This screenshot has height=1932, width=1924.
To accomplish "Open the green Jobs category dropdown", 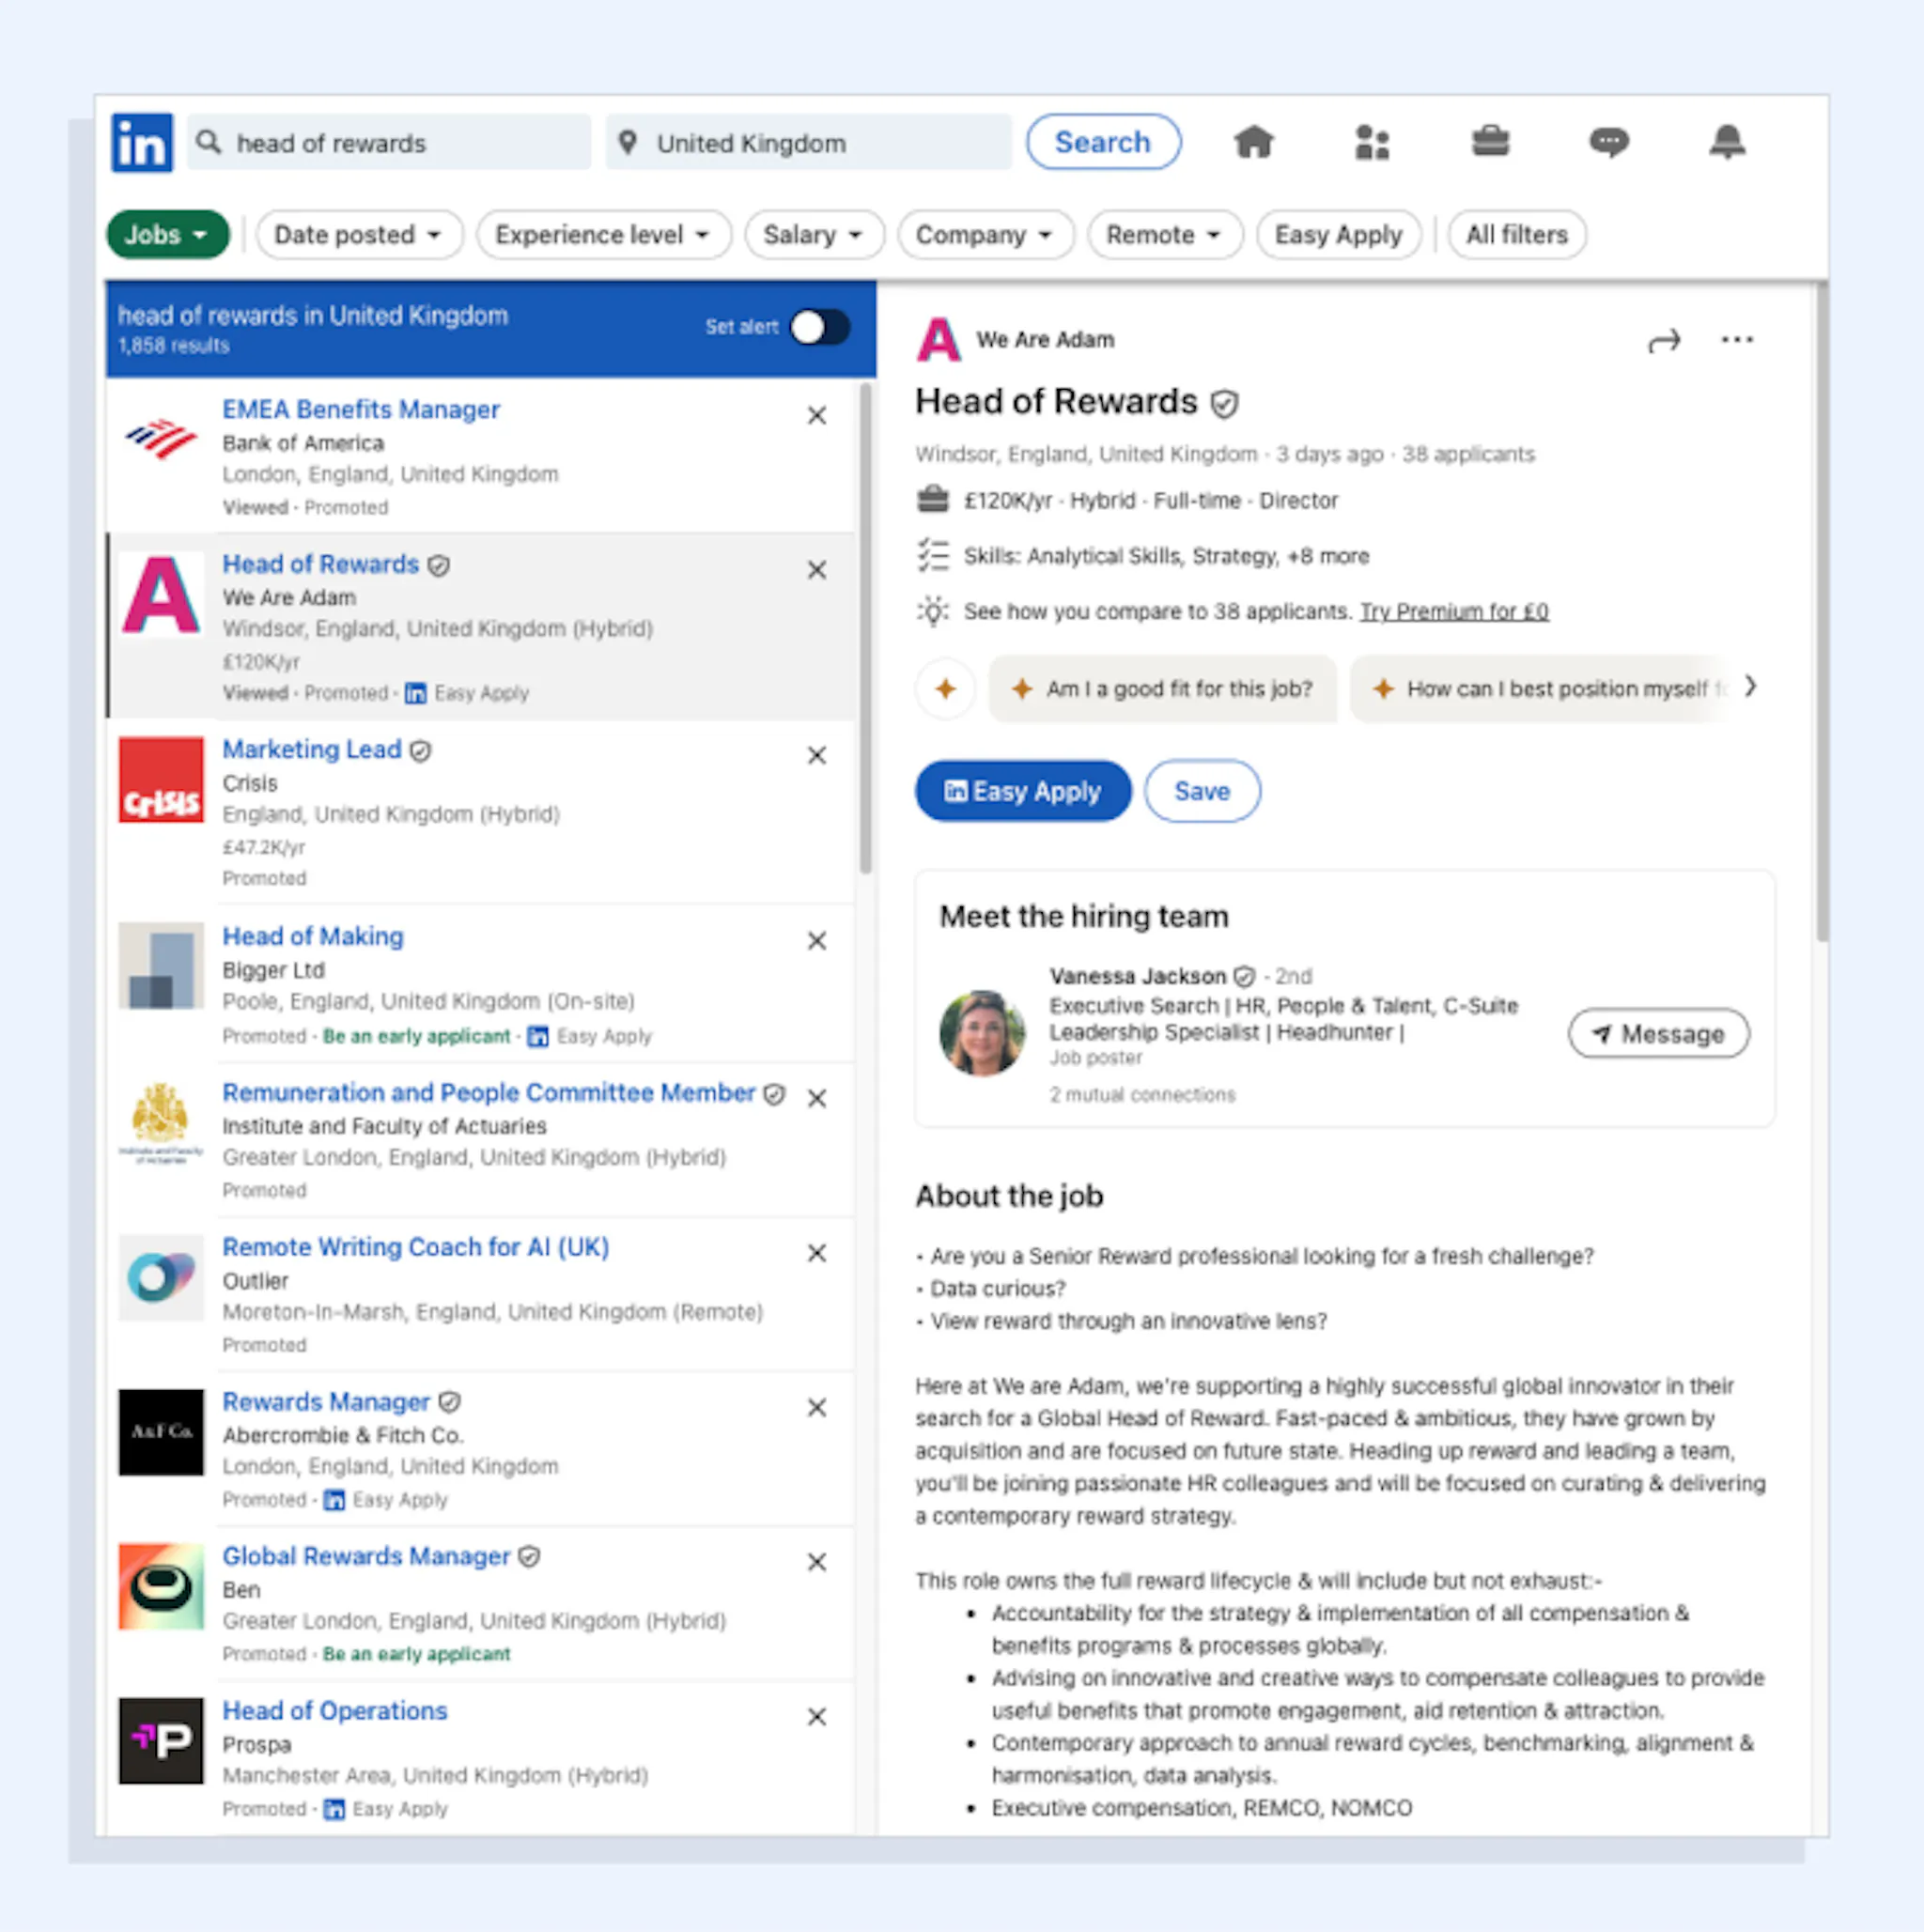I will tap(167, 235).
